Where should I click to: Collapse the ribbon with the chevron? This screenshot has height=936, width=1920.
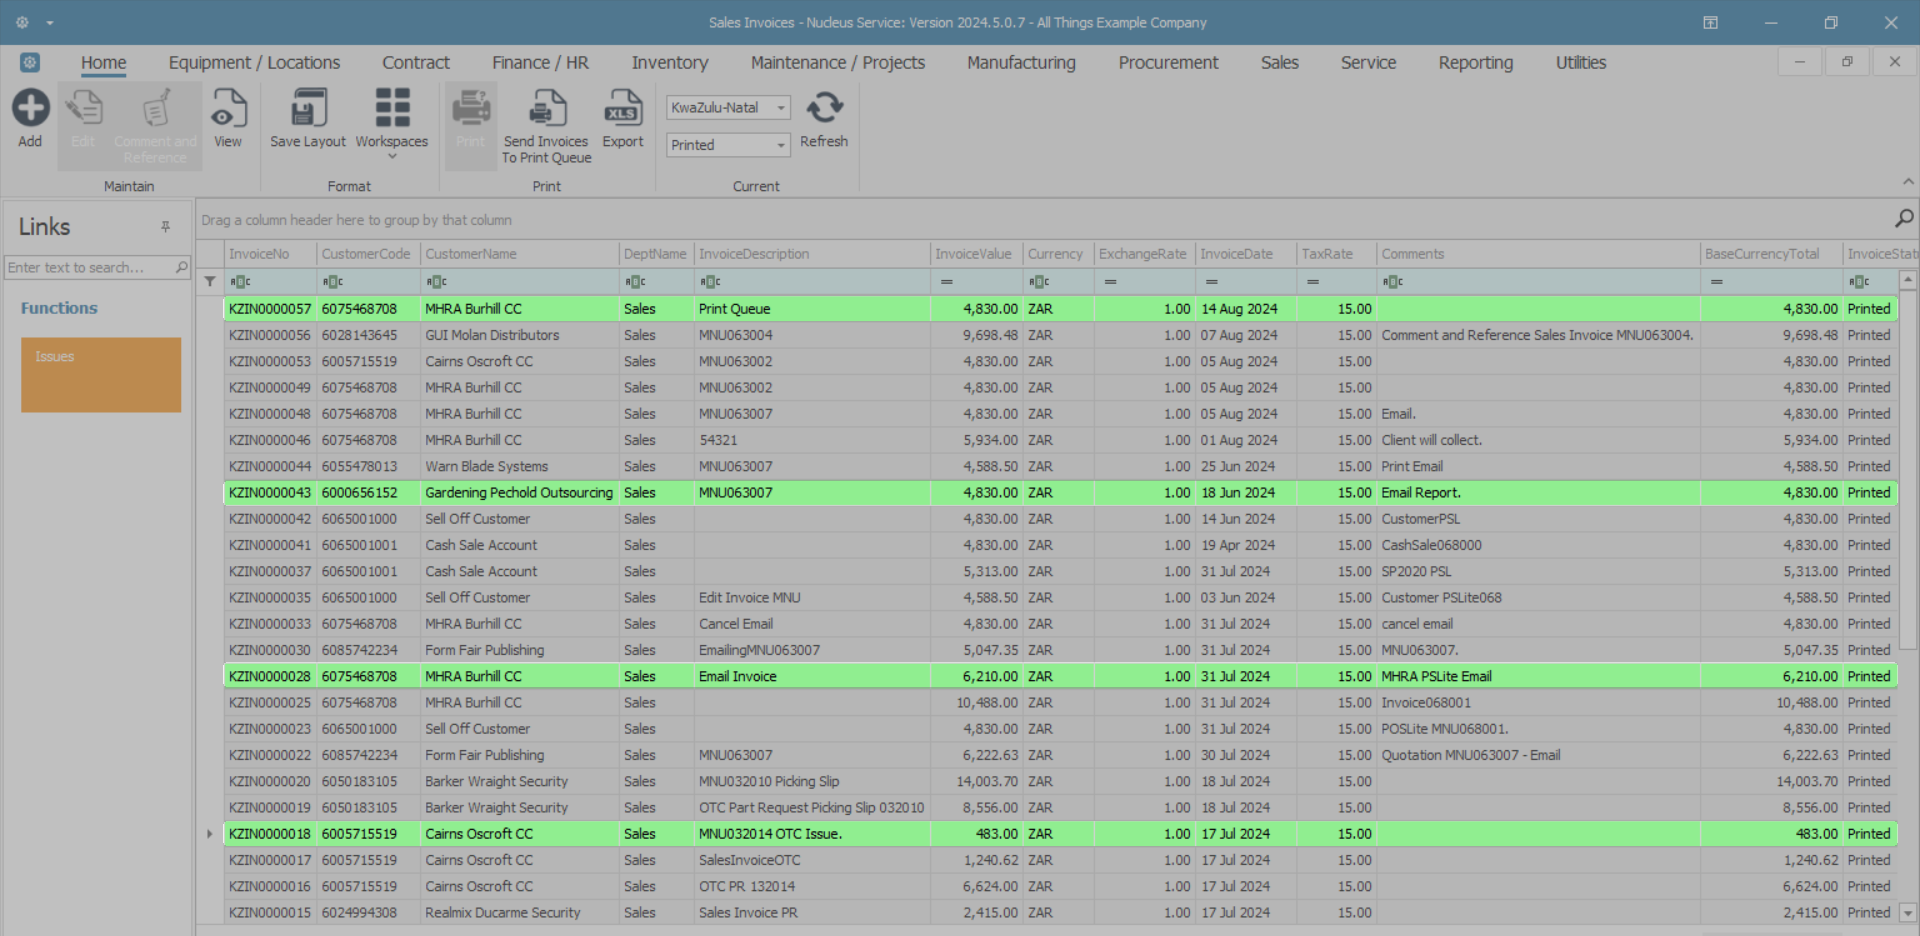(x=1908, y=182)
